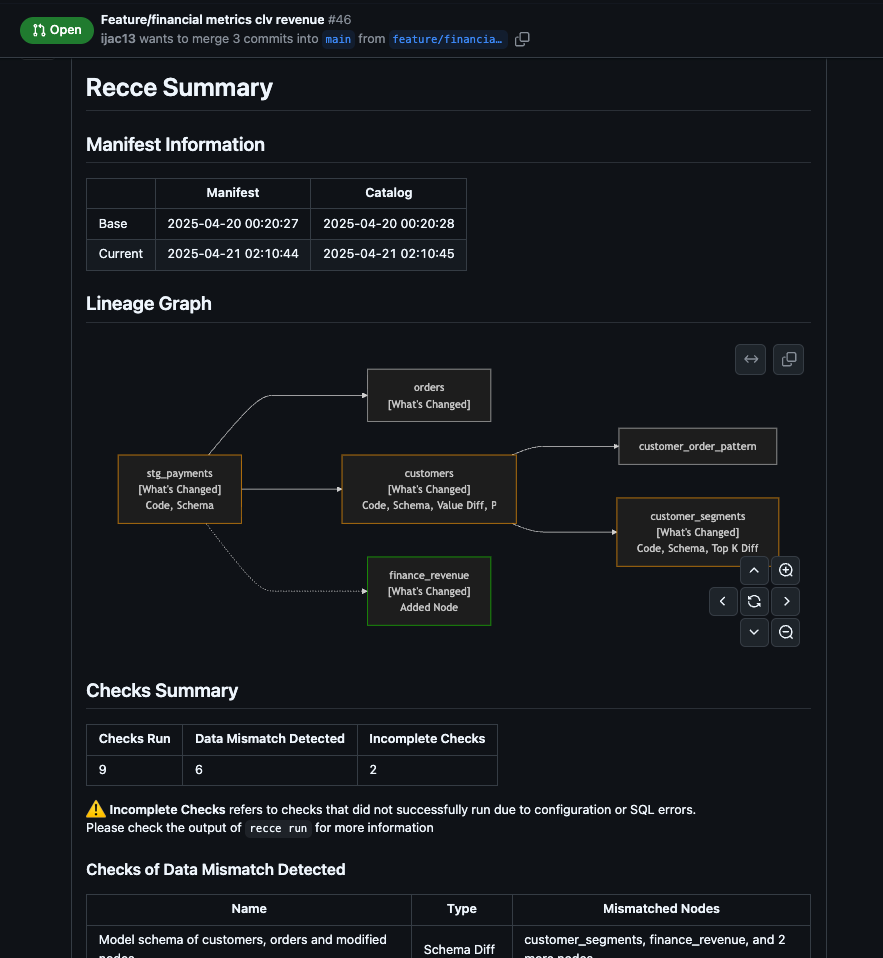Viewport: 883px width, 958px height.
Task: Open author ijac13's profile
Action: pyautogui.click(x=118, y=39)
